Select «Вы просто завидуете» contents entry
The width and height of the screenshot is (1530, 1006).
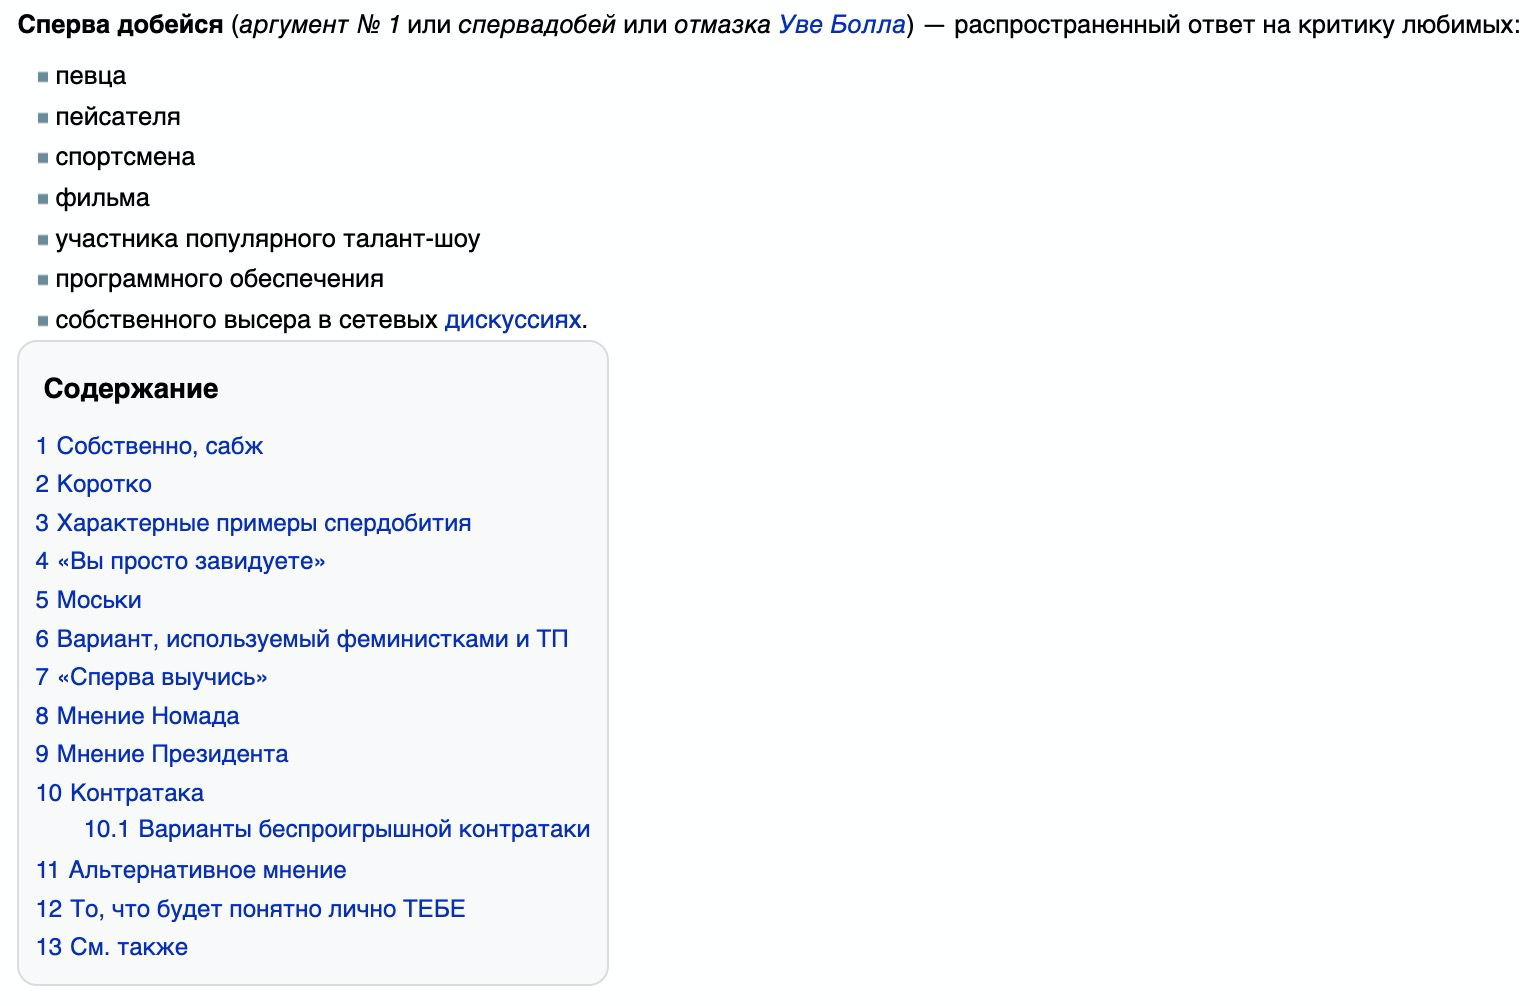181,561
